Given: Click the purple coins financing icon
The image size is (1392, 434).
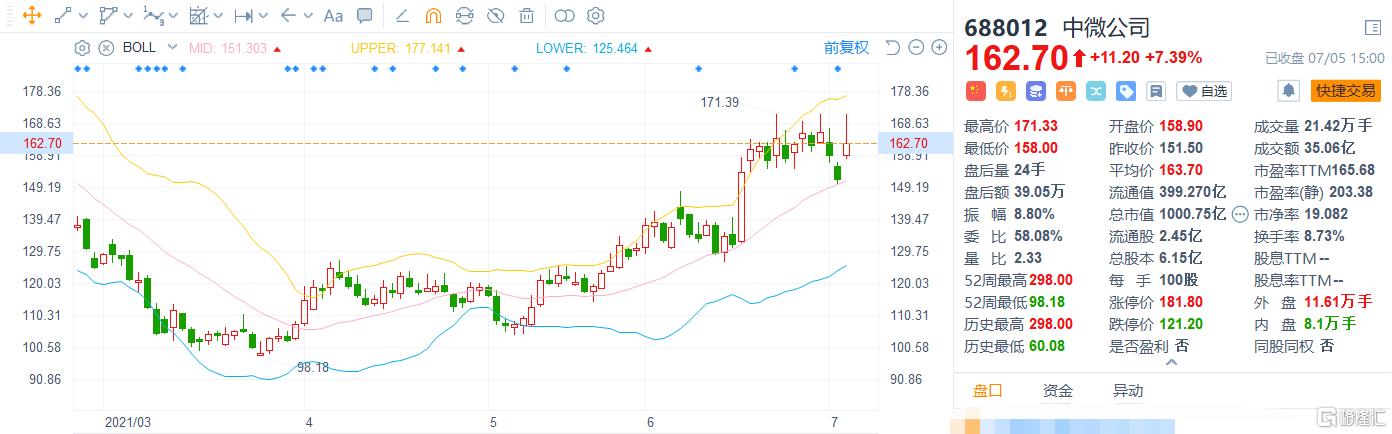Looking at the screenshot, I should point(1035,91).
